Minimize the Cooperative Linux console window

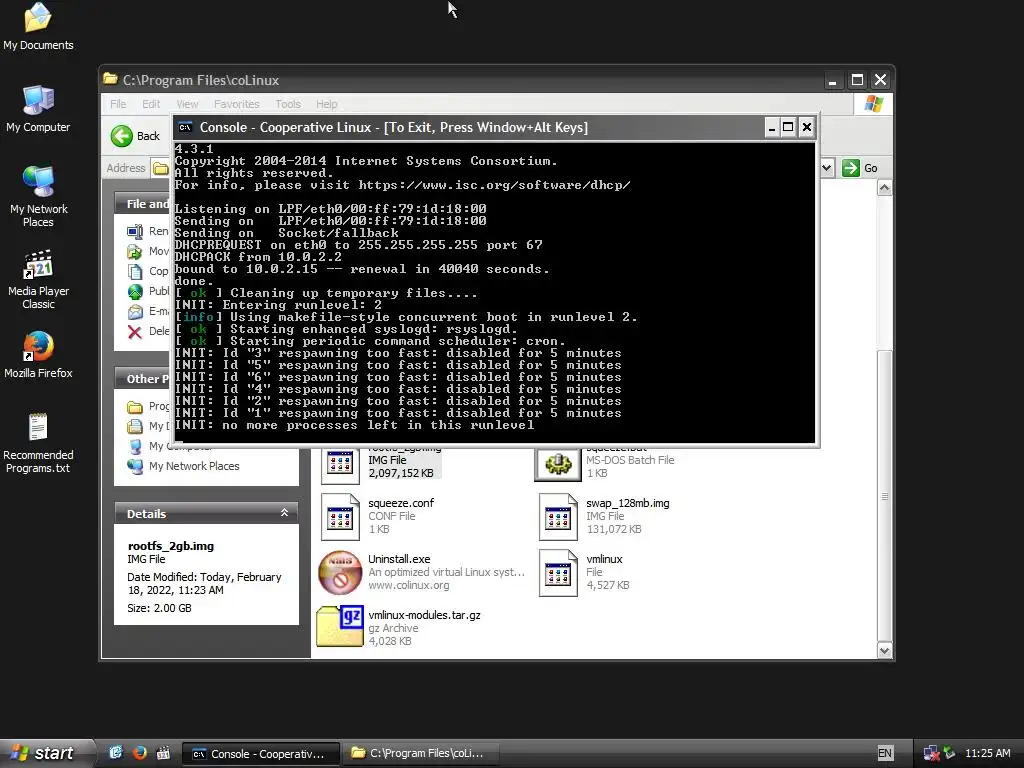[x=771, y=127]
